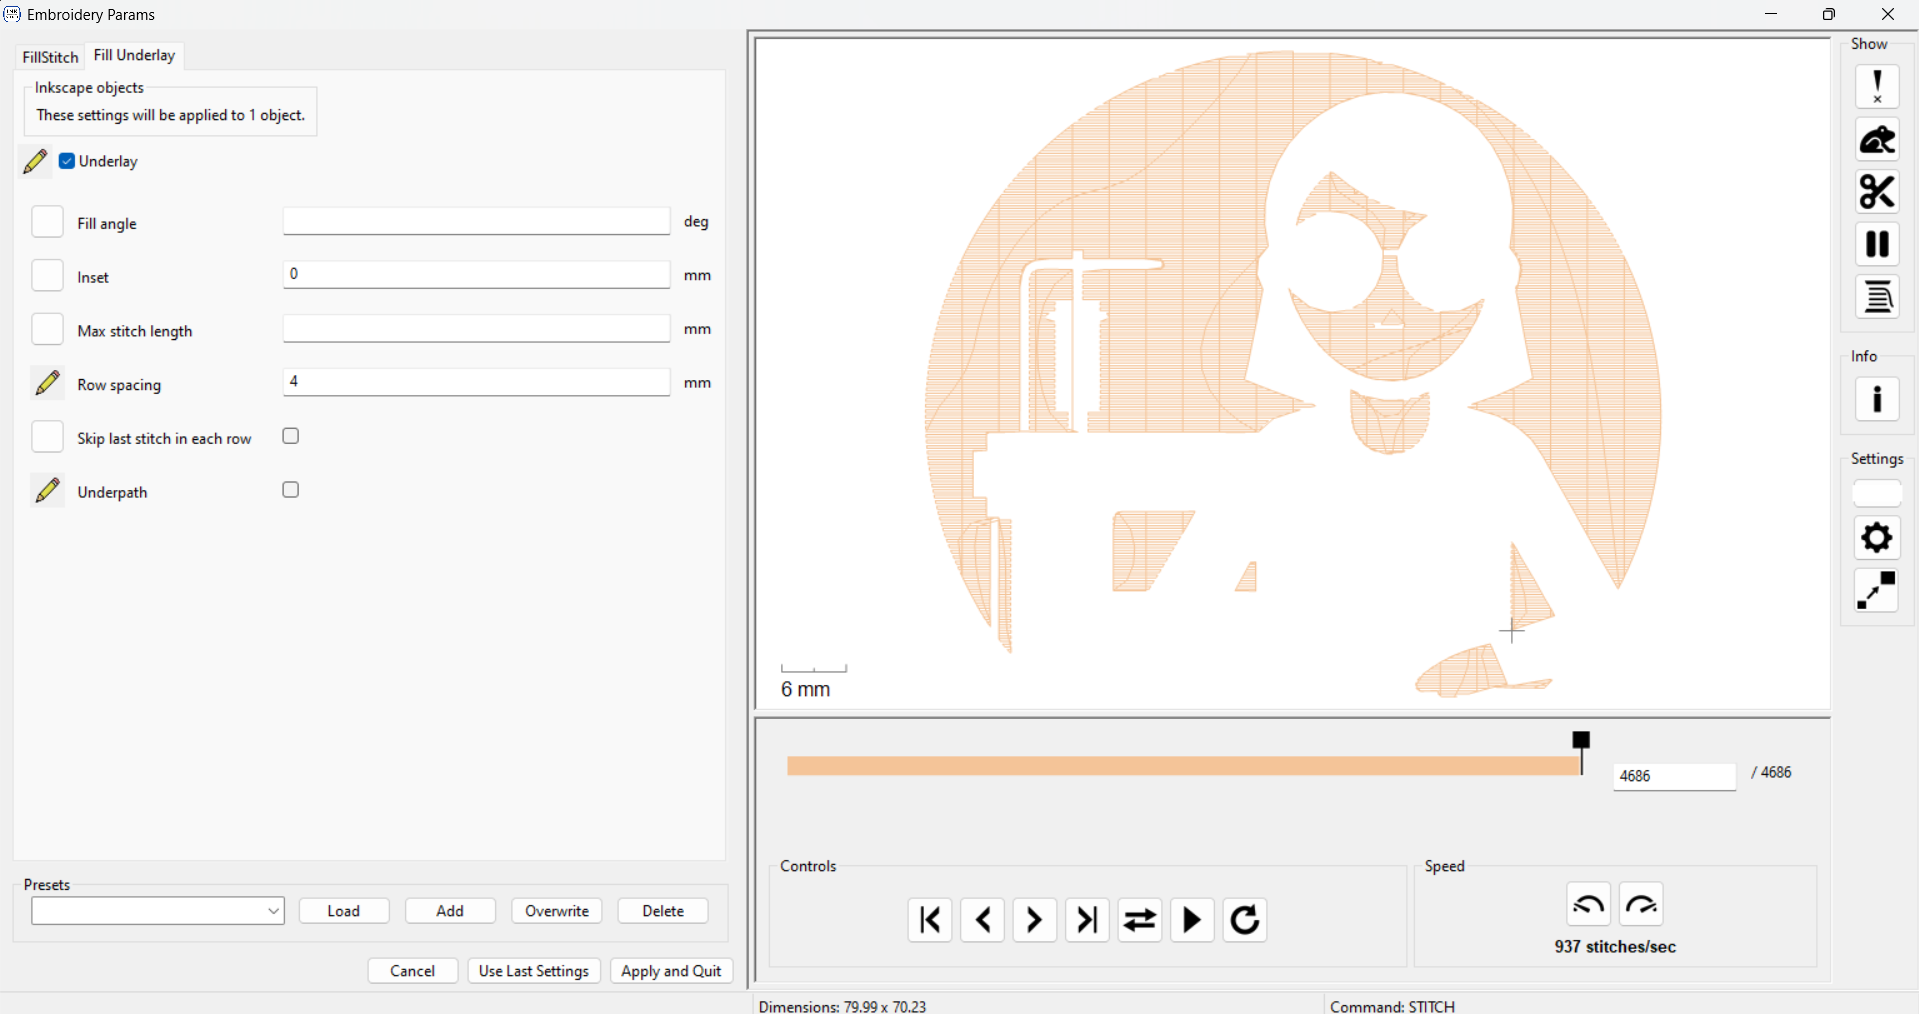
Task: Disable the Underlay checkbox
Action: coord(67,161)
